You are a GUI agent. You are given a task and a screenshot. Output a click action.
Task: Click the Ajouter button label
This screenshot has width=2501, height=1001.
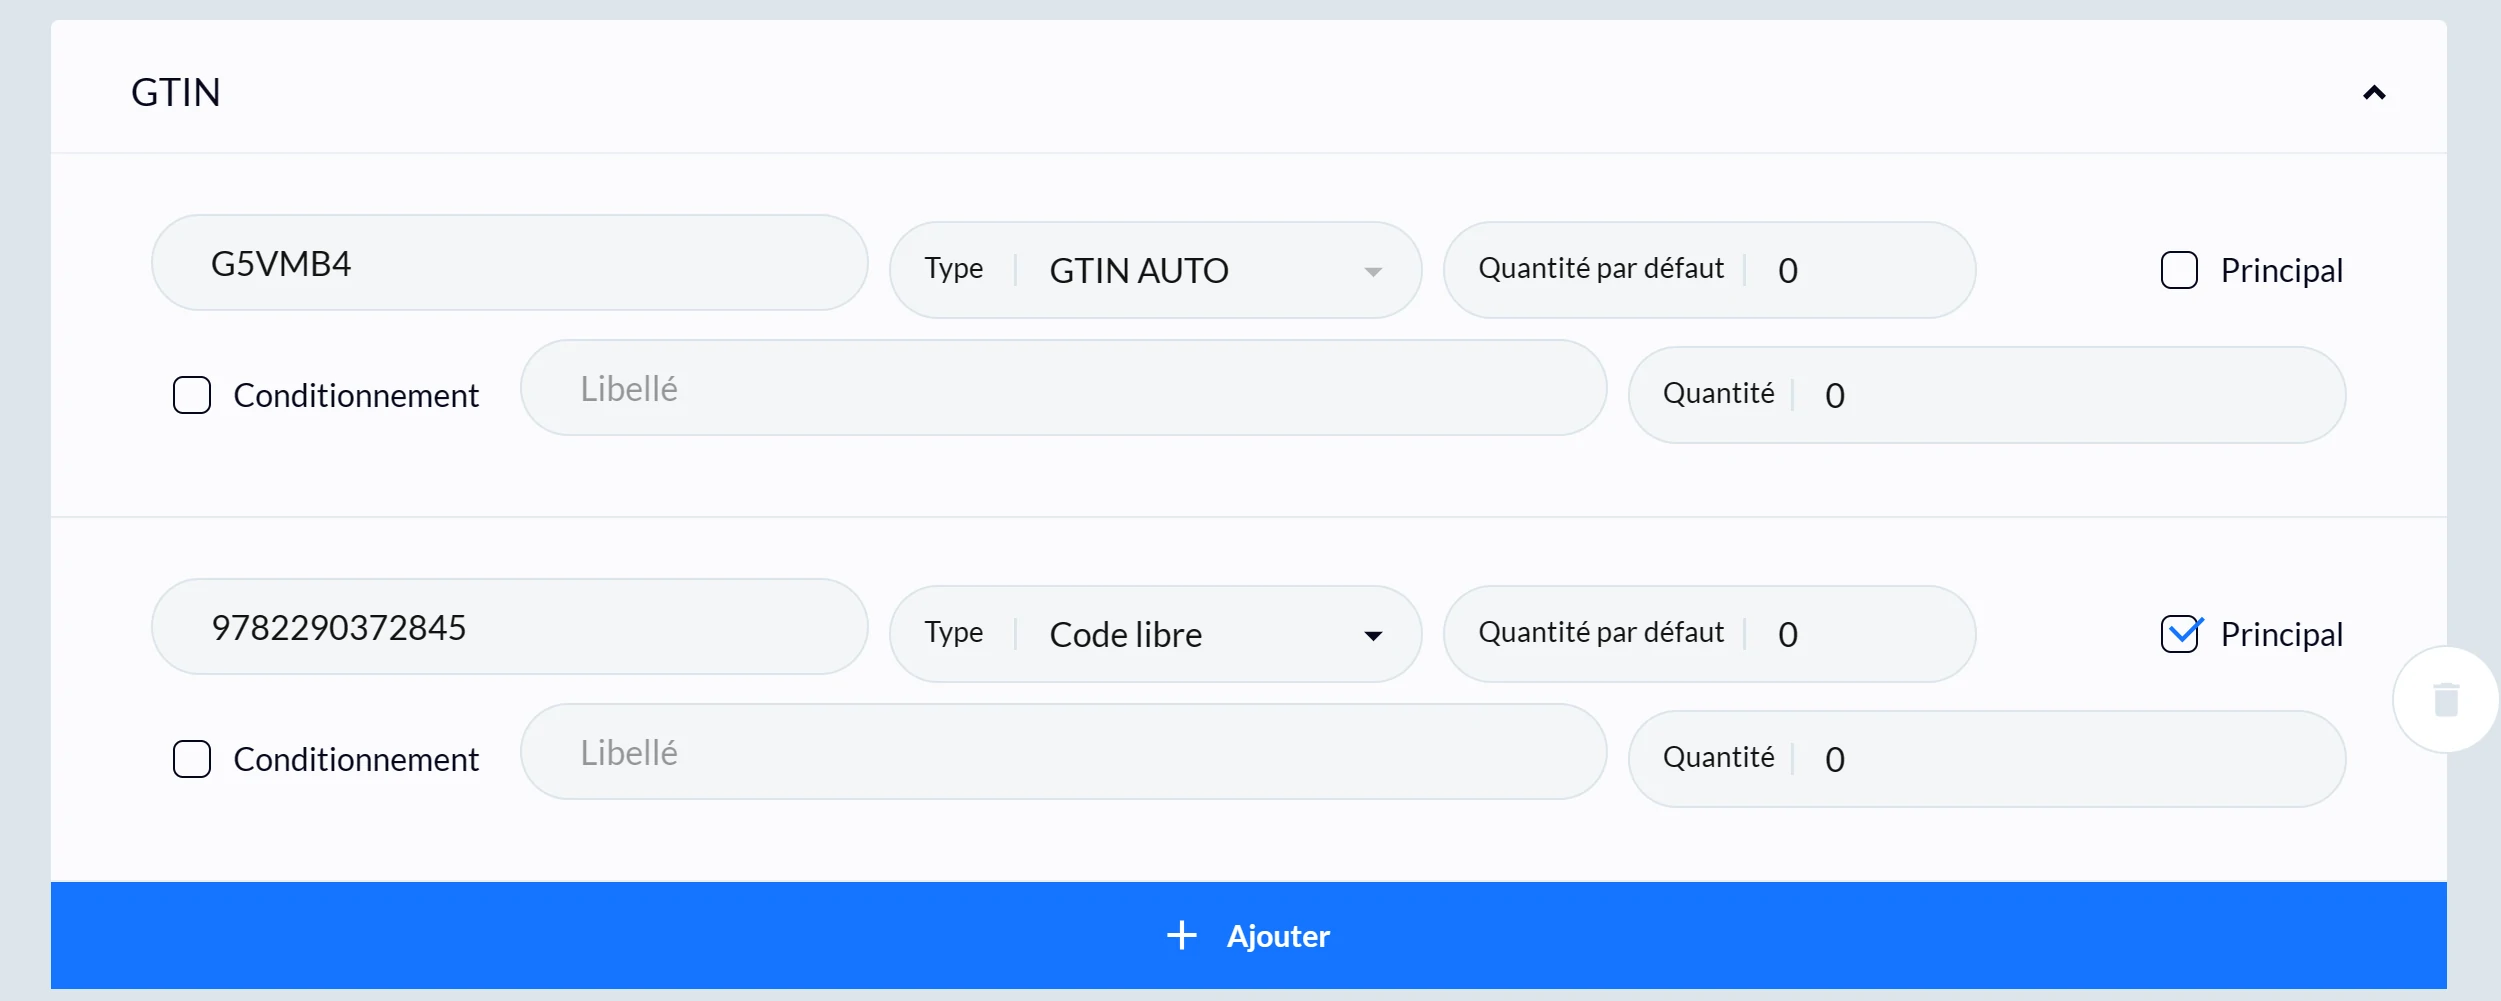[1278, 936]
